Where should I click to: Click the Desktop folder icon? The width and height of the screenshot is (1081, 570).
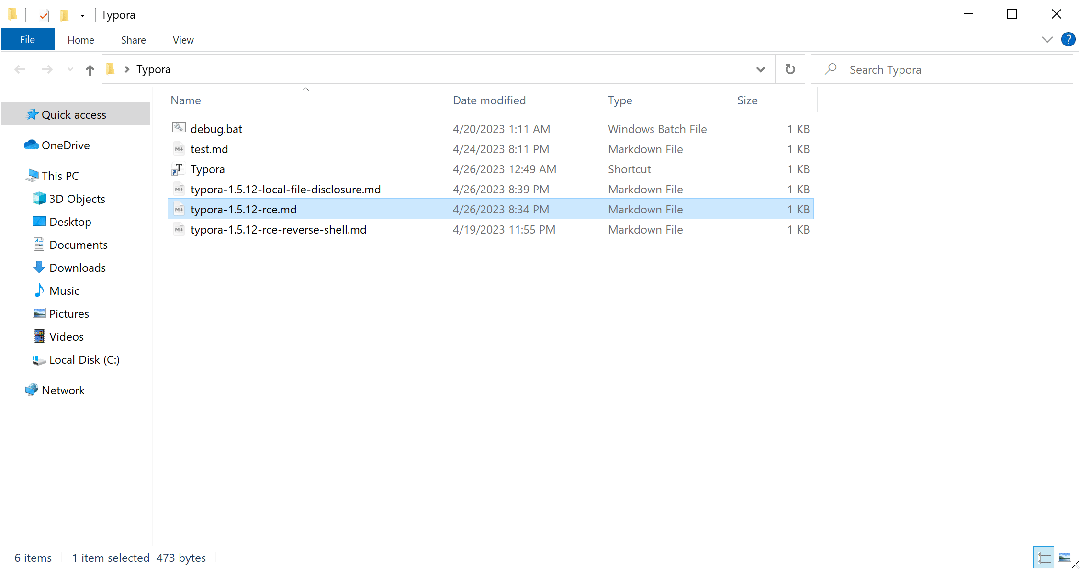[x=39, y=221]
